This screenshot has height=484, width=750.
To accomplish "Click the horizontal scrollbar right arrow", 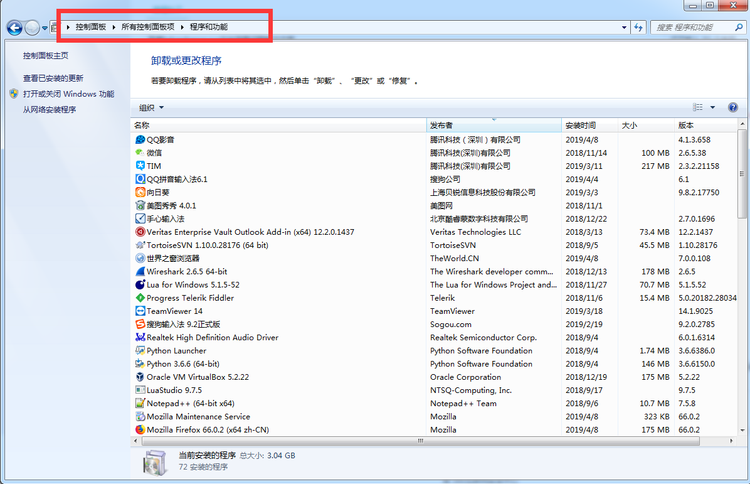I will click(x=731, y=440).
